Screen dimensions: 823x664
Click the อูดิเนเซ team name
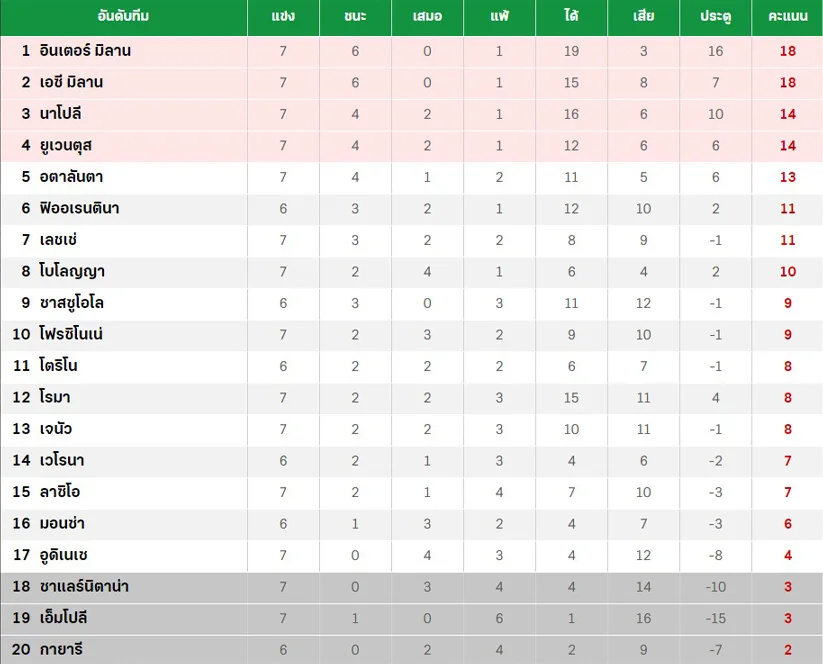(64, 555)
